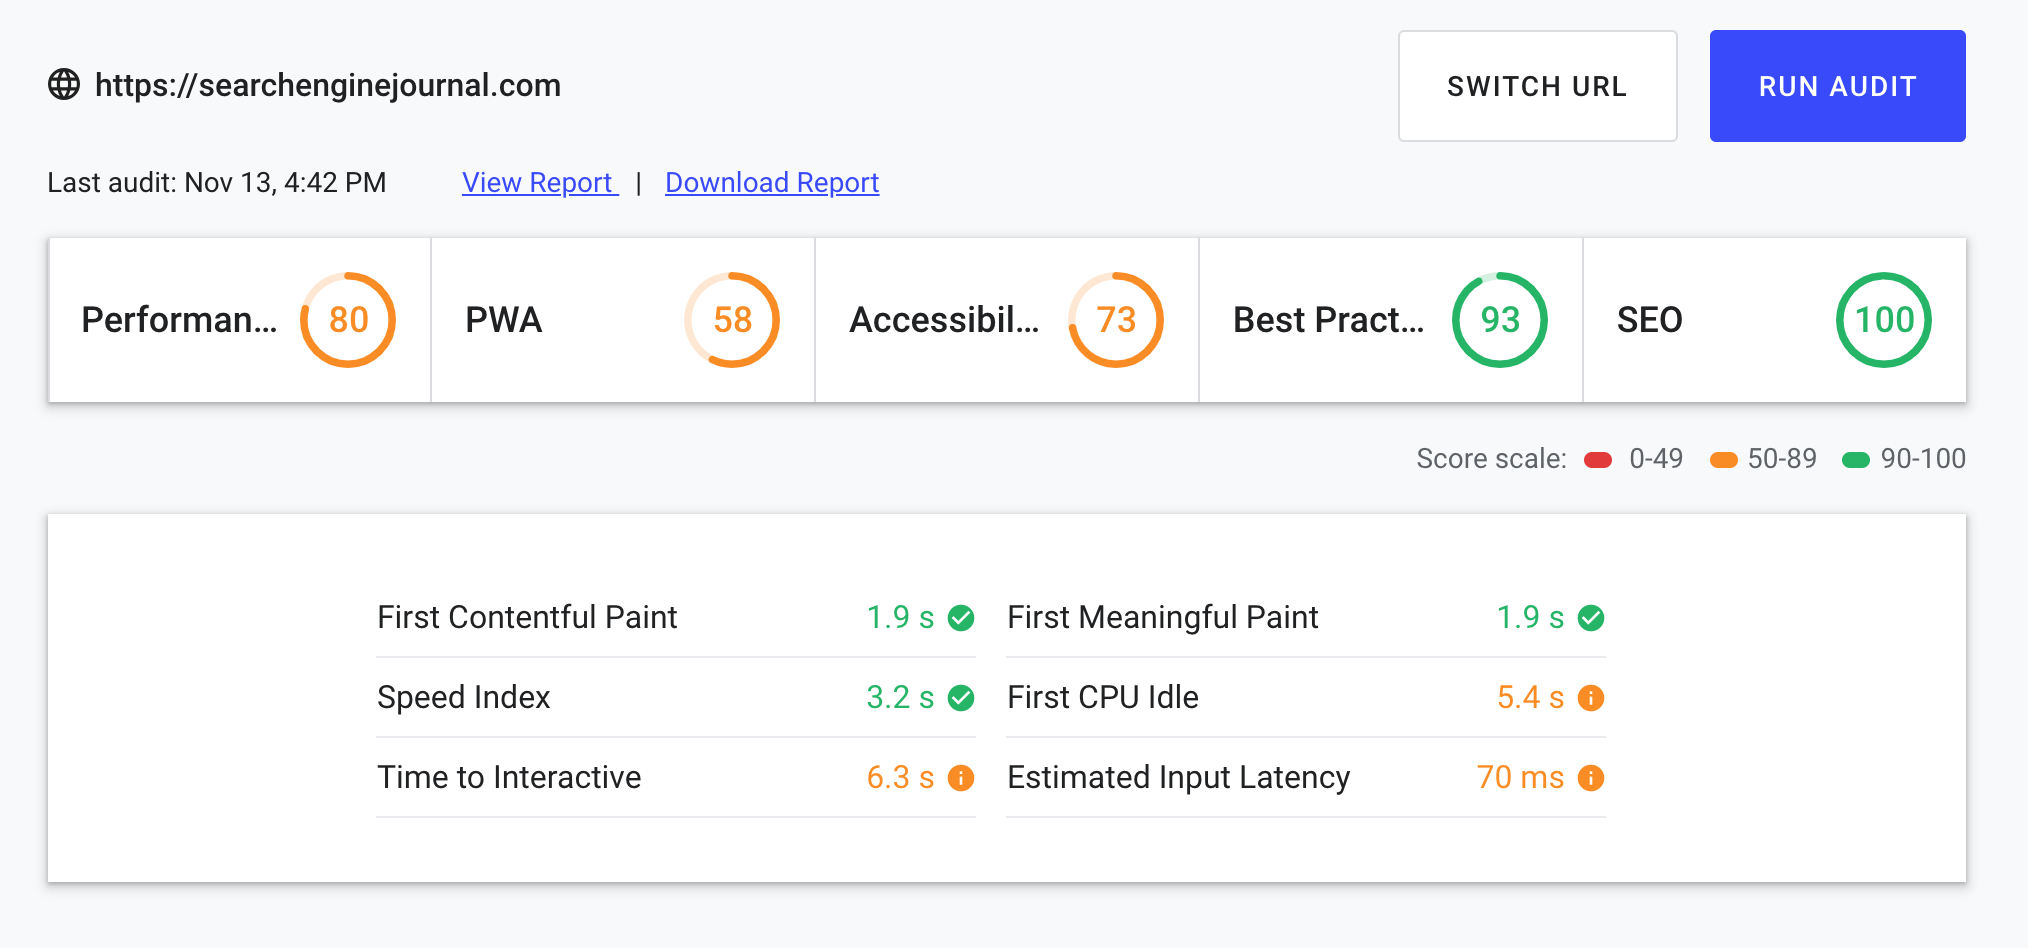The width and height of the screenshot is (2028, 948).
Task: Click the green 90-100 score scale swatch
Action: click(x=1856, y=460)
